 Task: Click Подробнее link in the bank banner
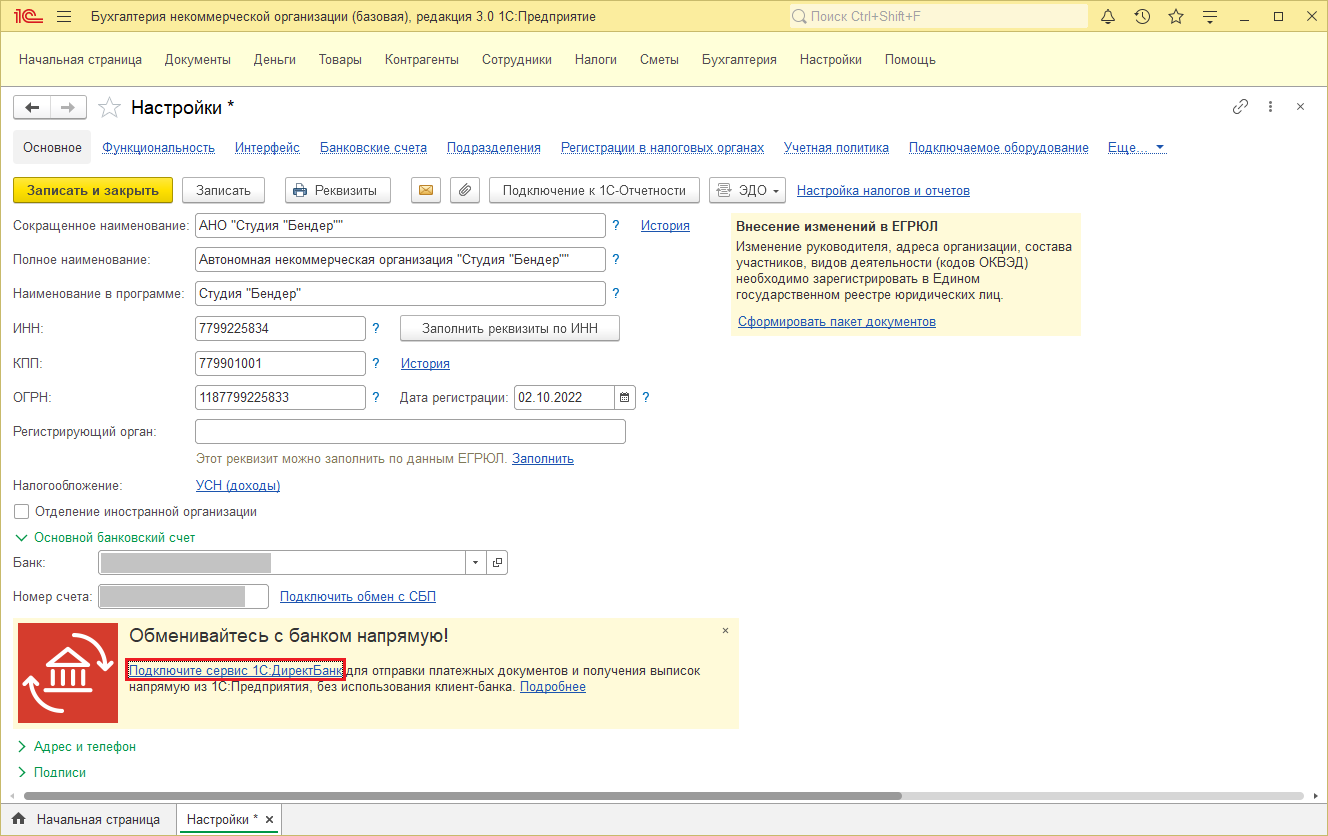pos(553,687)
